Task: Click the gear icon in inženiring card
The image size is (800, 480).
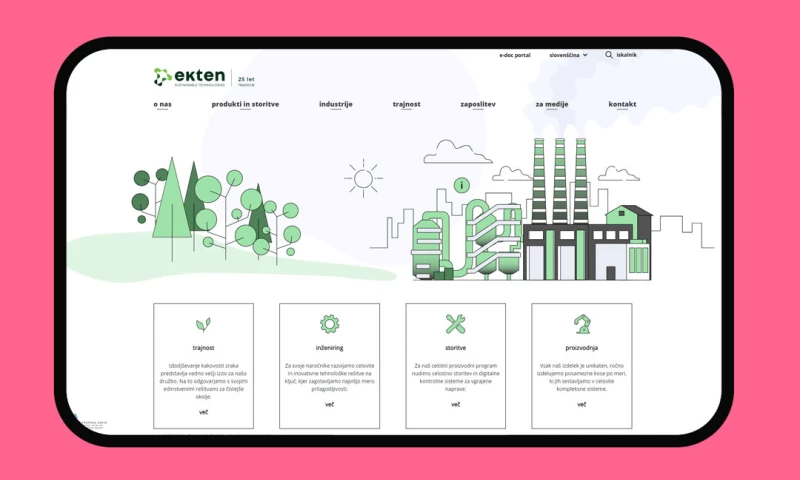Action: coord(330,324)
